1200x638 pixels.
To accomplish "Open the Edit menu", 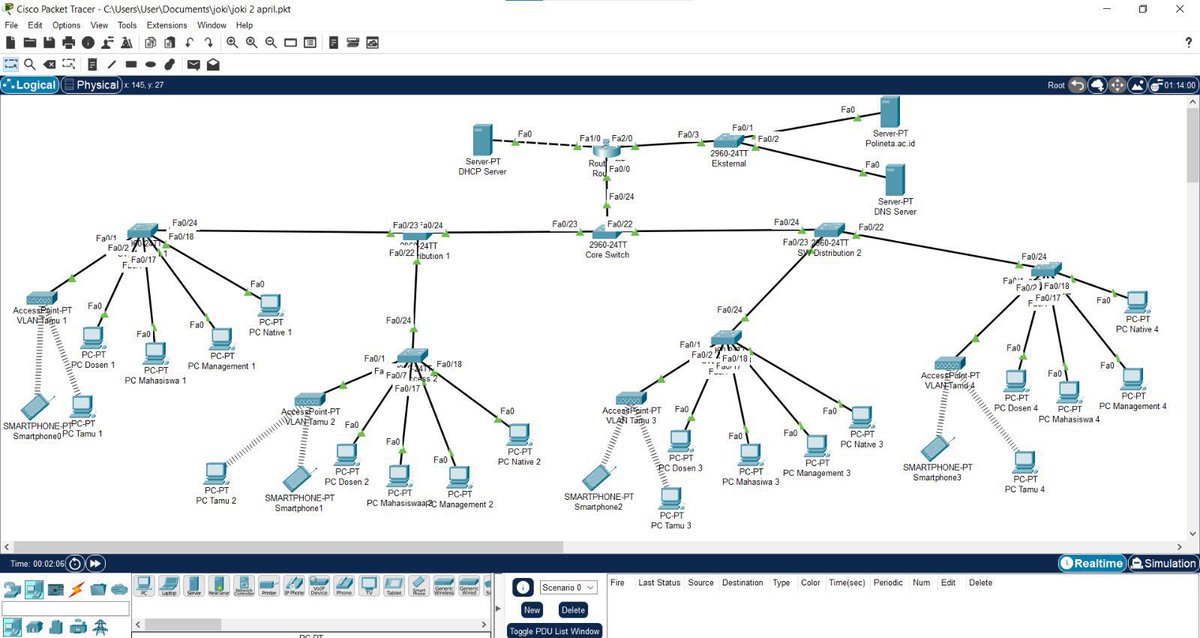I will 36,25.
